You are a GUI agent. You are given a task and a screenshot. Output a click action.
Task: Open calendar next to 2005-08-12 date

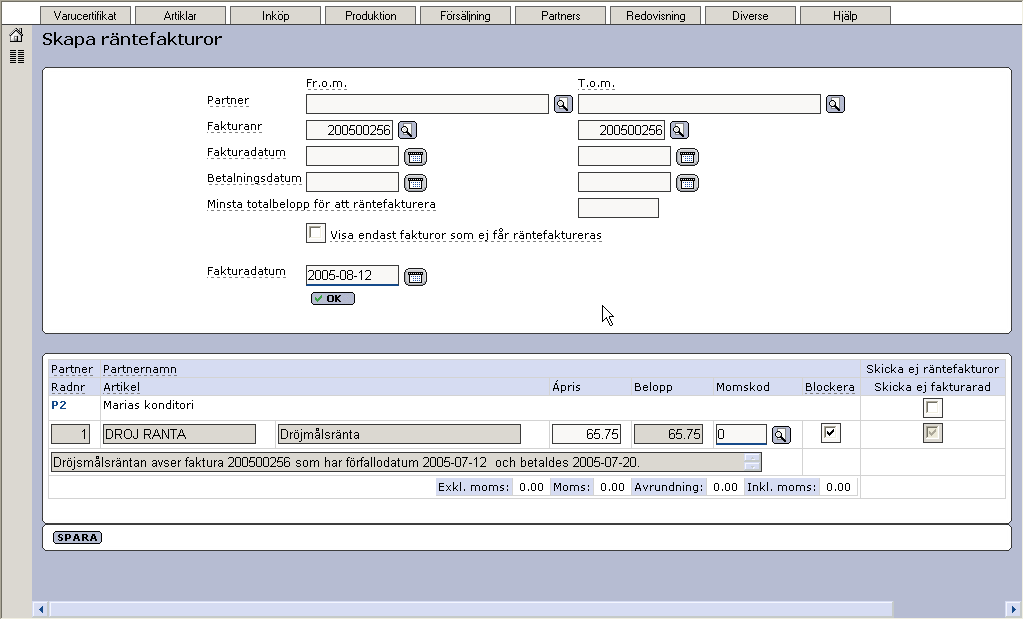(415, 277)
